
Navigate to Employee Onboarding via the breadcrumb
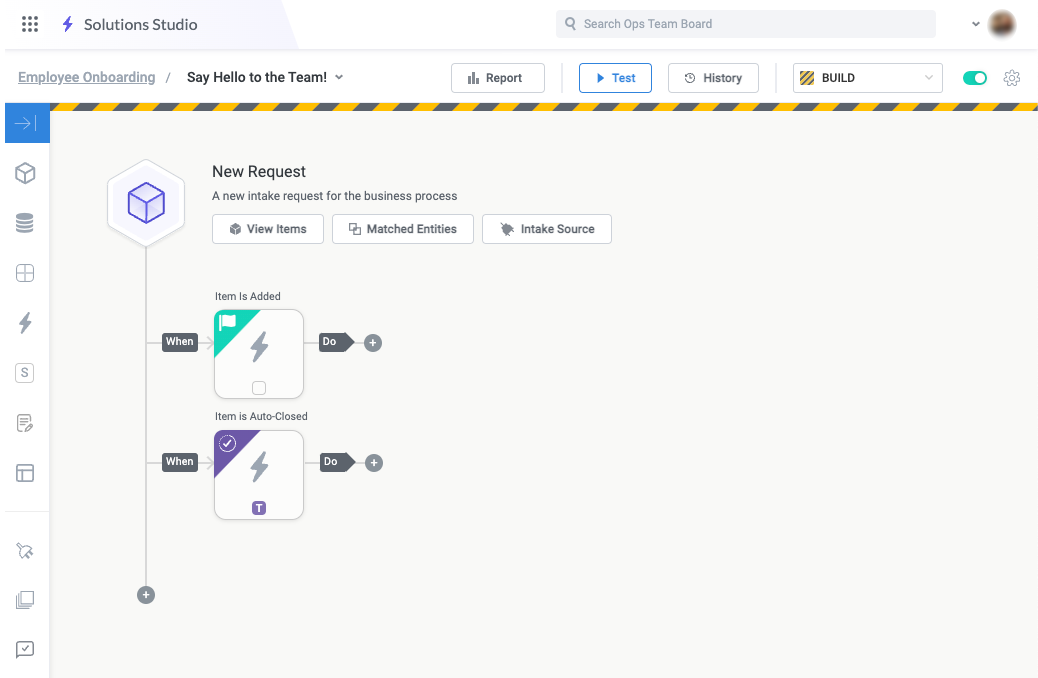(x=84, y=76)
